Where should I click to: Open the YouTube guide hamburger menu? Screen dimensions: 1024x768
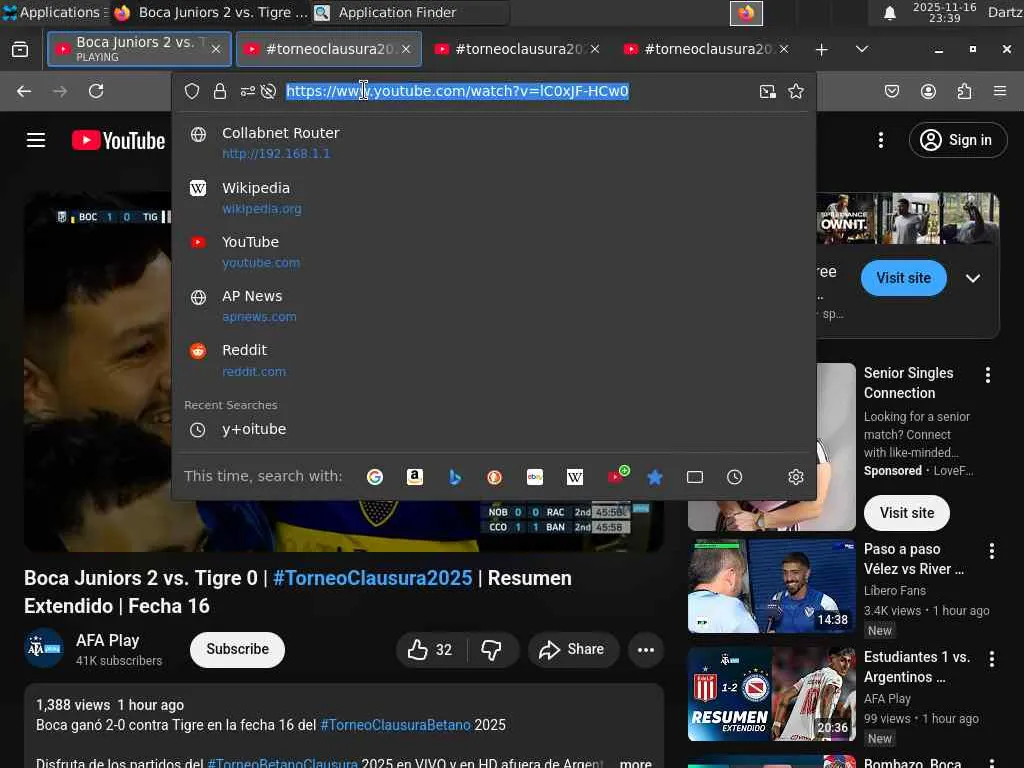coord(36,140)
